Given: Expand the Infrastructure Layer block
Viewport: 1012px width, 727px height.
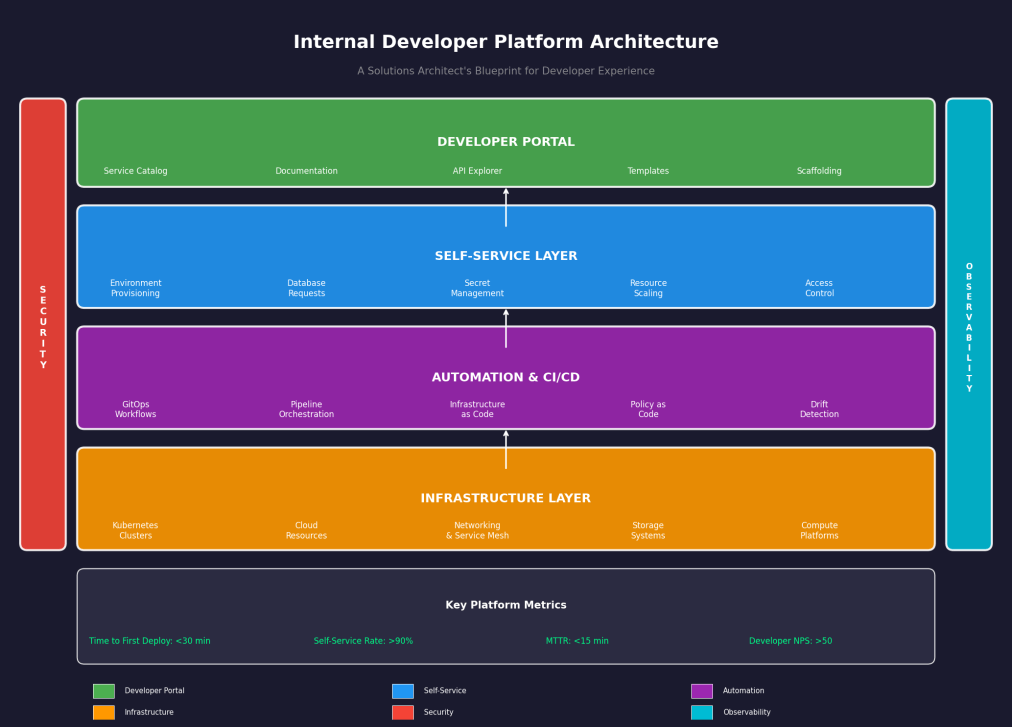Looking at the screenshot, I should pos(506,497).
